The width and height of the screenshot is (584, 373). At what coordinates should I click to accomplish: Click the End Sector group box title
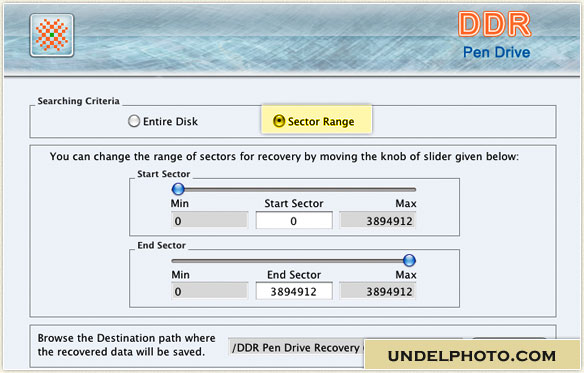tap(161, 245)
